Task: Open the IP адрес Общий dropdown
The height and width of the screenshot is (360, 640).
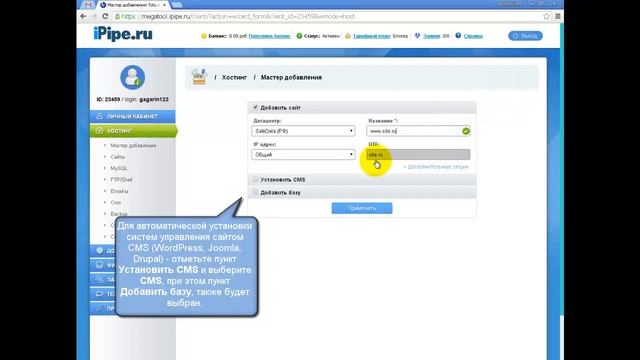Action: tap(303, 155)
